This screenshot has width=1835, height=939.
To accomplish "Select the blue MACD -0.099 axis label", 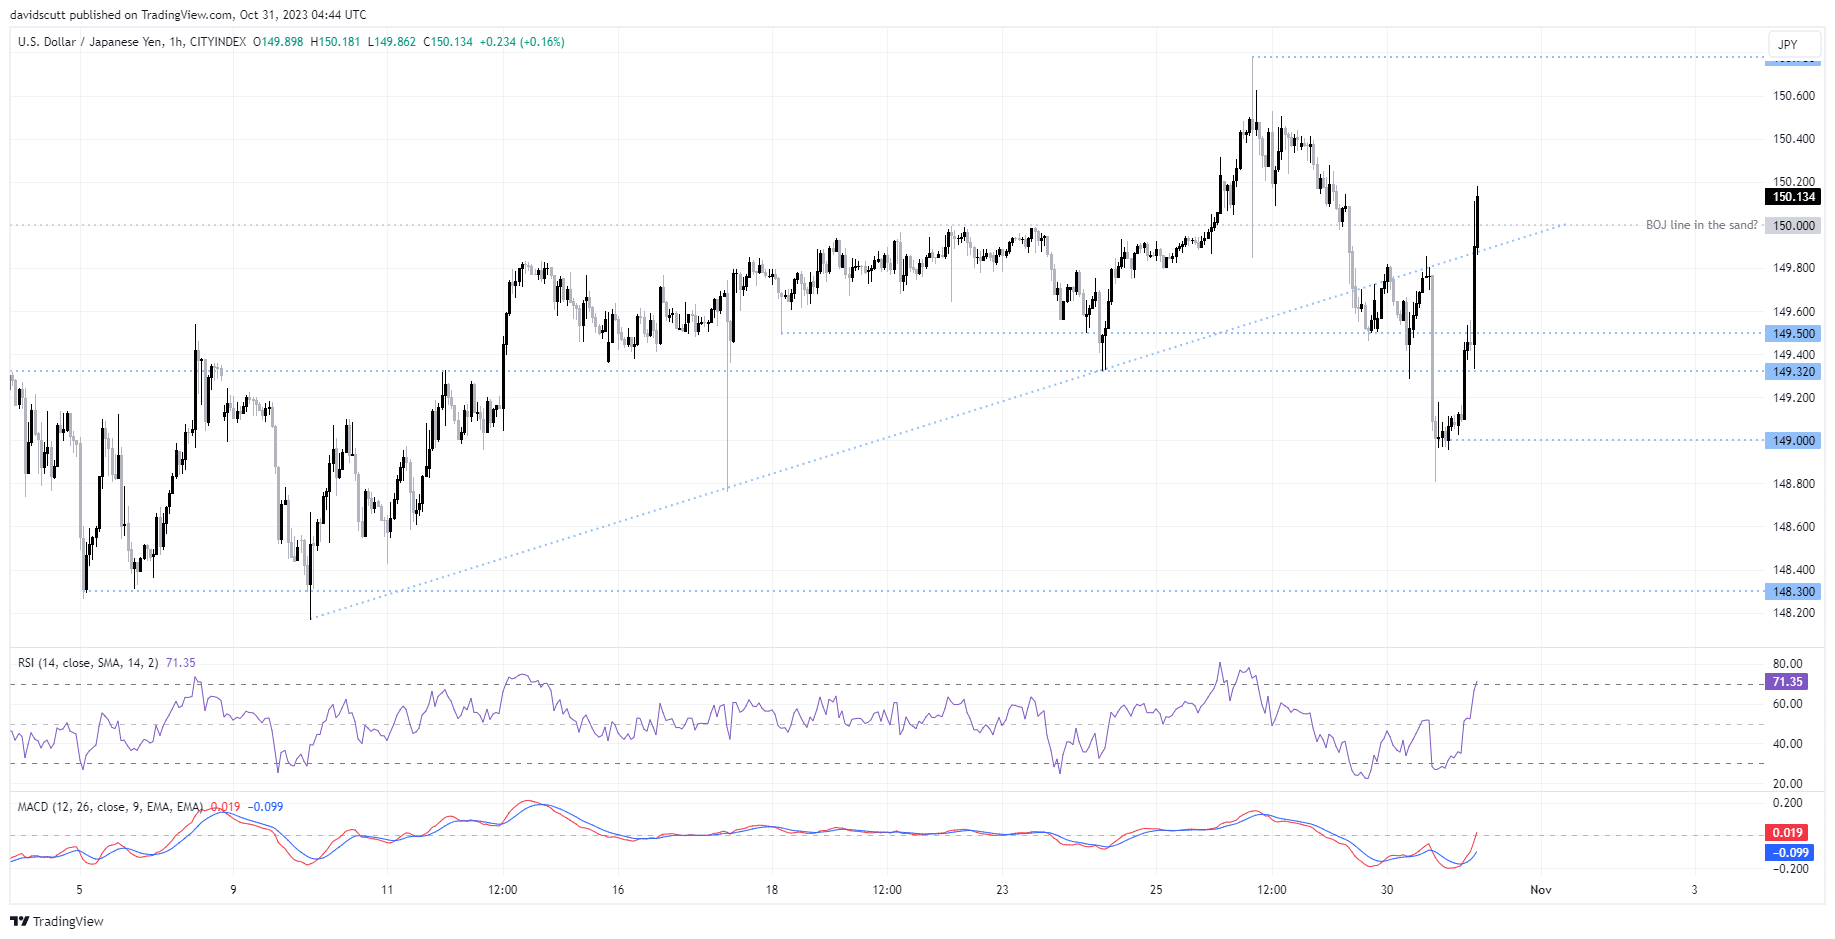I will tap(1789, 852).
